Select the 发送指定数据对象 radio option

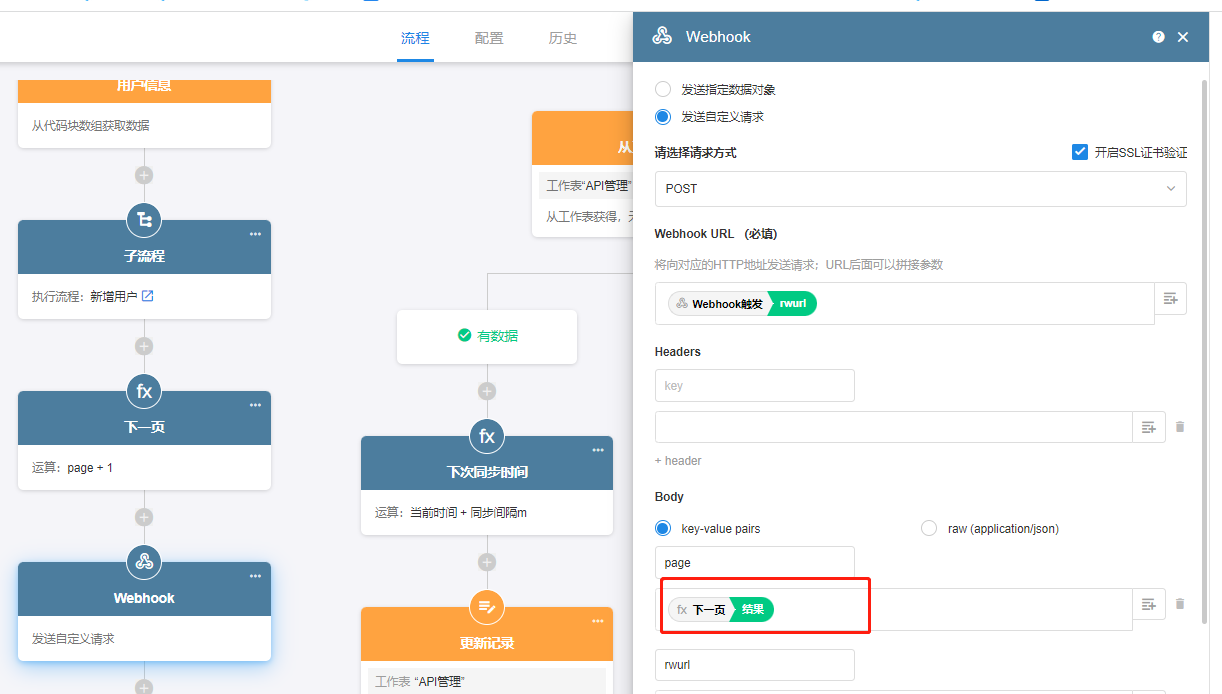[x=662, y=89]
